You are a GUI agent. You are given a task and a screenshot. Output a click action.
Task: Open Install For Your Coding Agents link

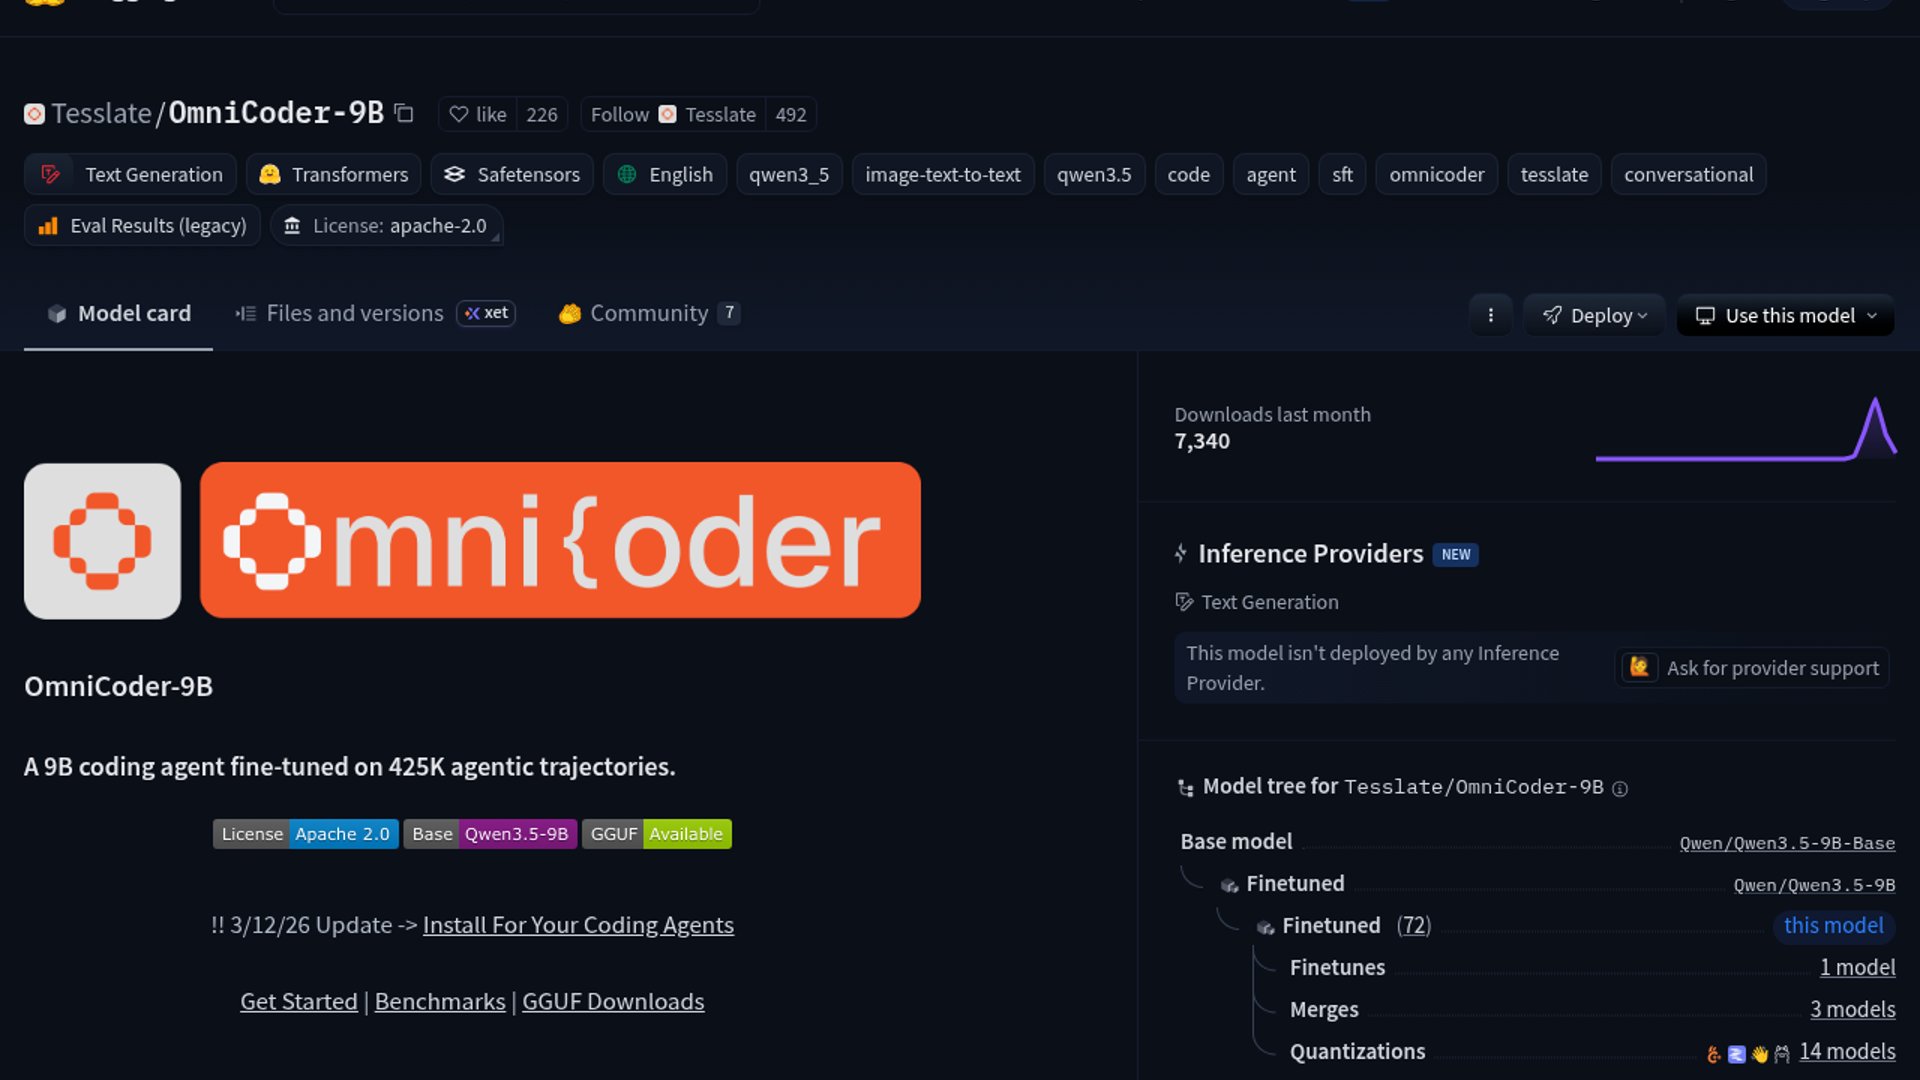click(x=577, y=925)
